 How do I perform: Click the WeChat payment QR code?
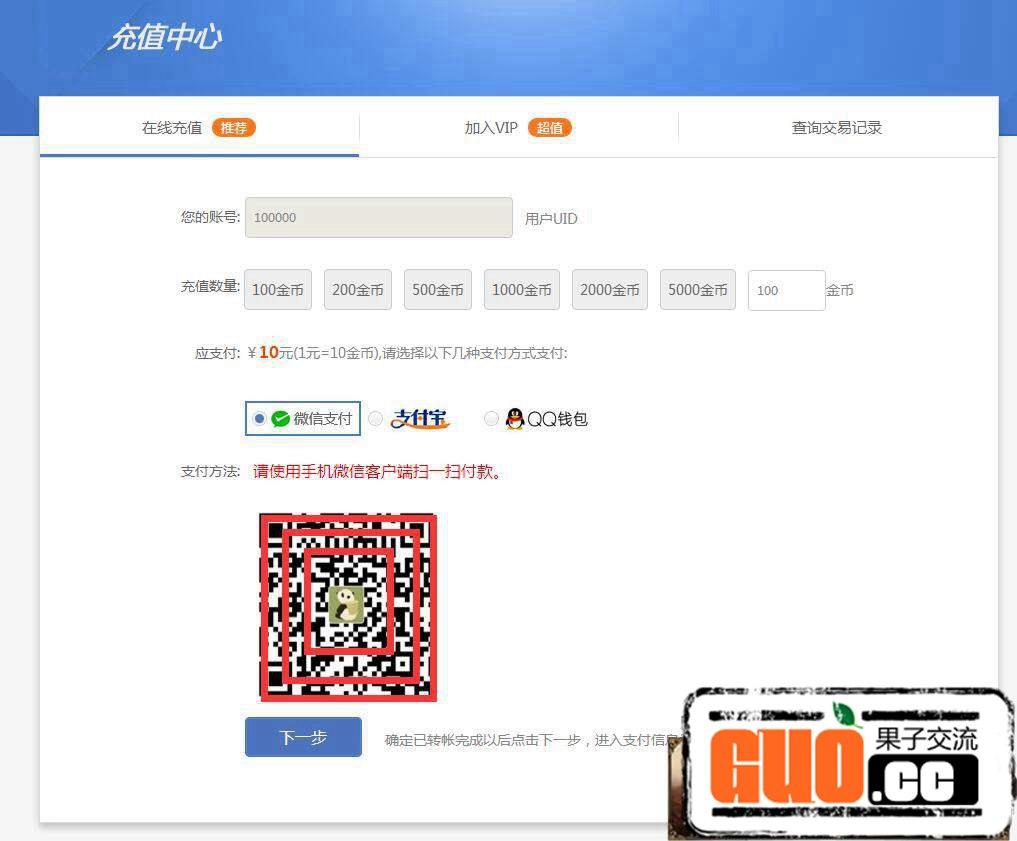[348, 608]
